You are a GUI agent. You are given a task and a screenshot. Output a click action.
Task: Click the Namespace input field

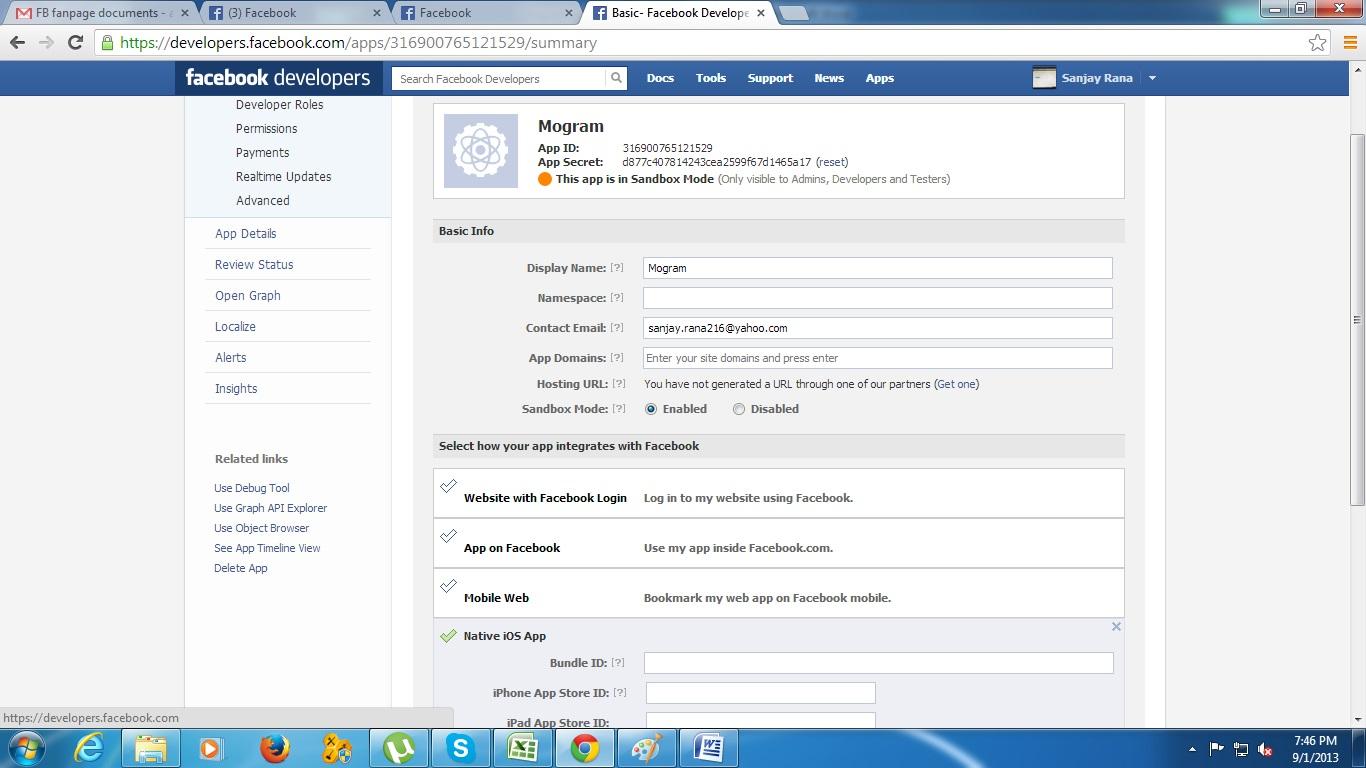pos(878,298)
